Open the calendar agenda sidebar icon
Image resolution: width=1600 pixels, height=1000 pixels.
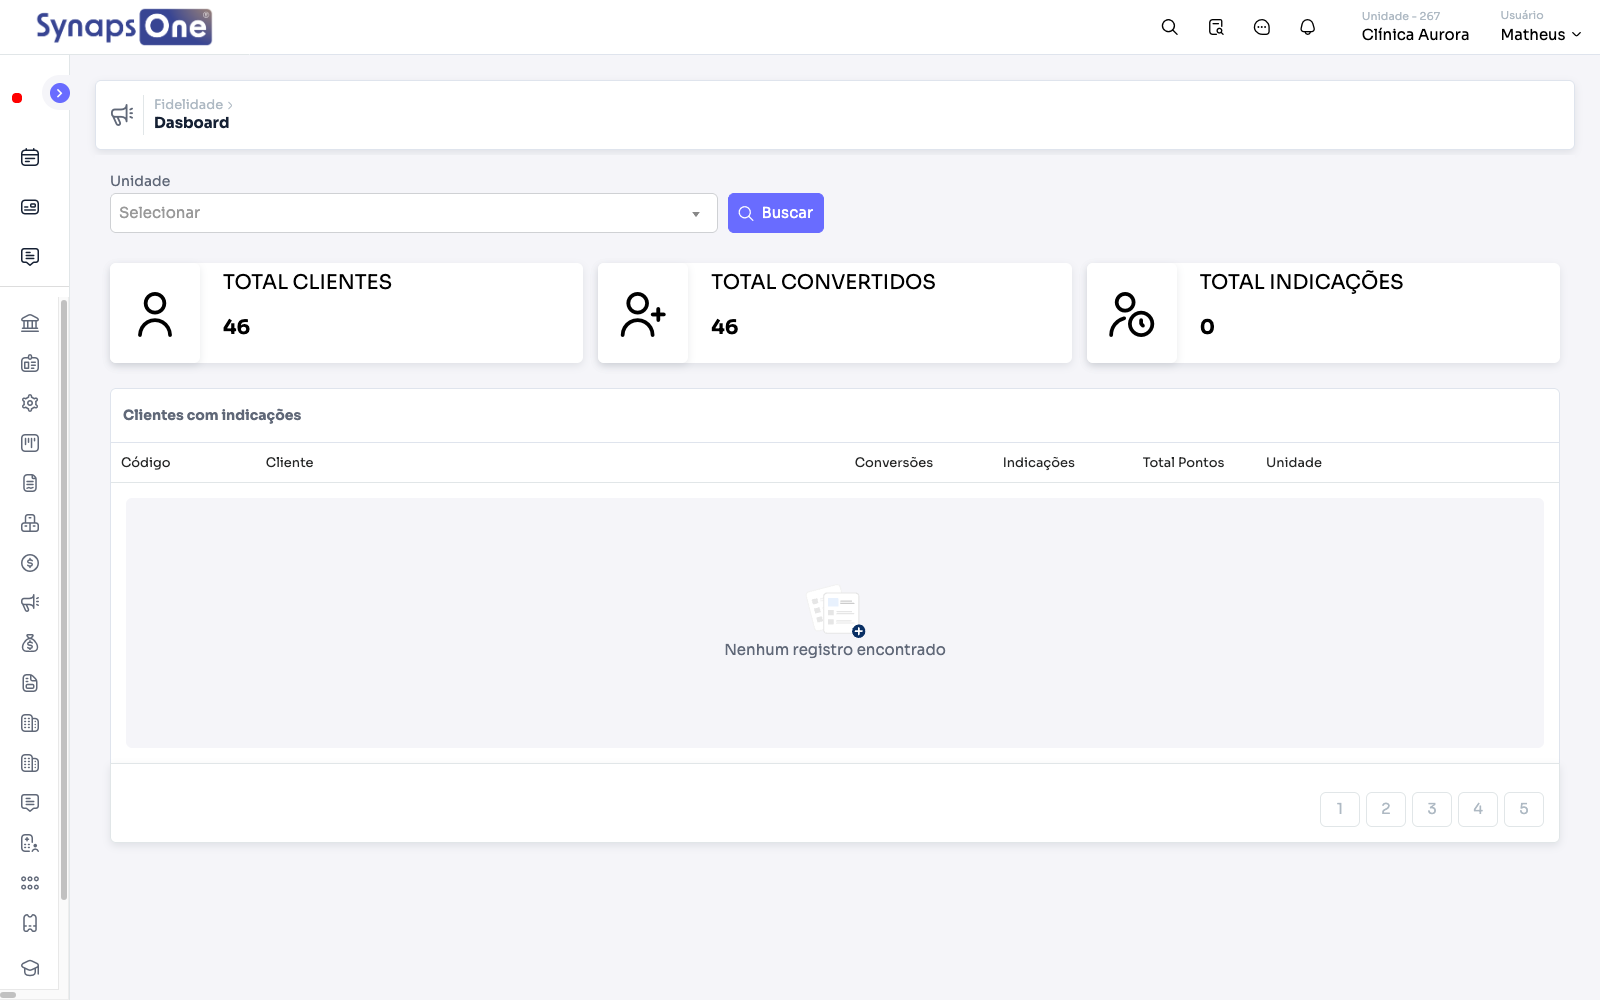[30, 157]
